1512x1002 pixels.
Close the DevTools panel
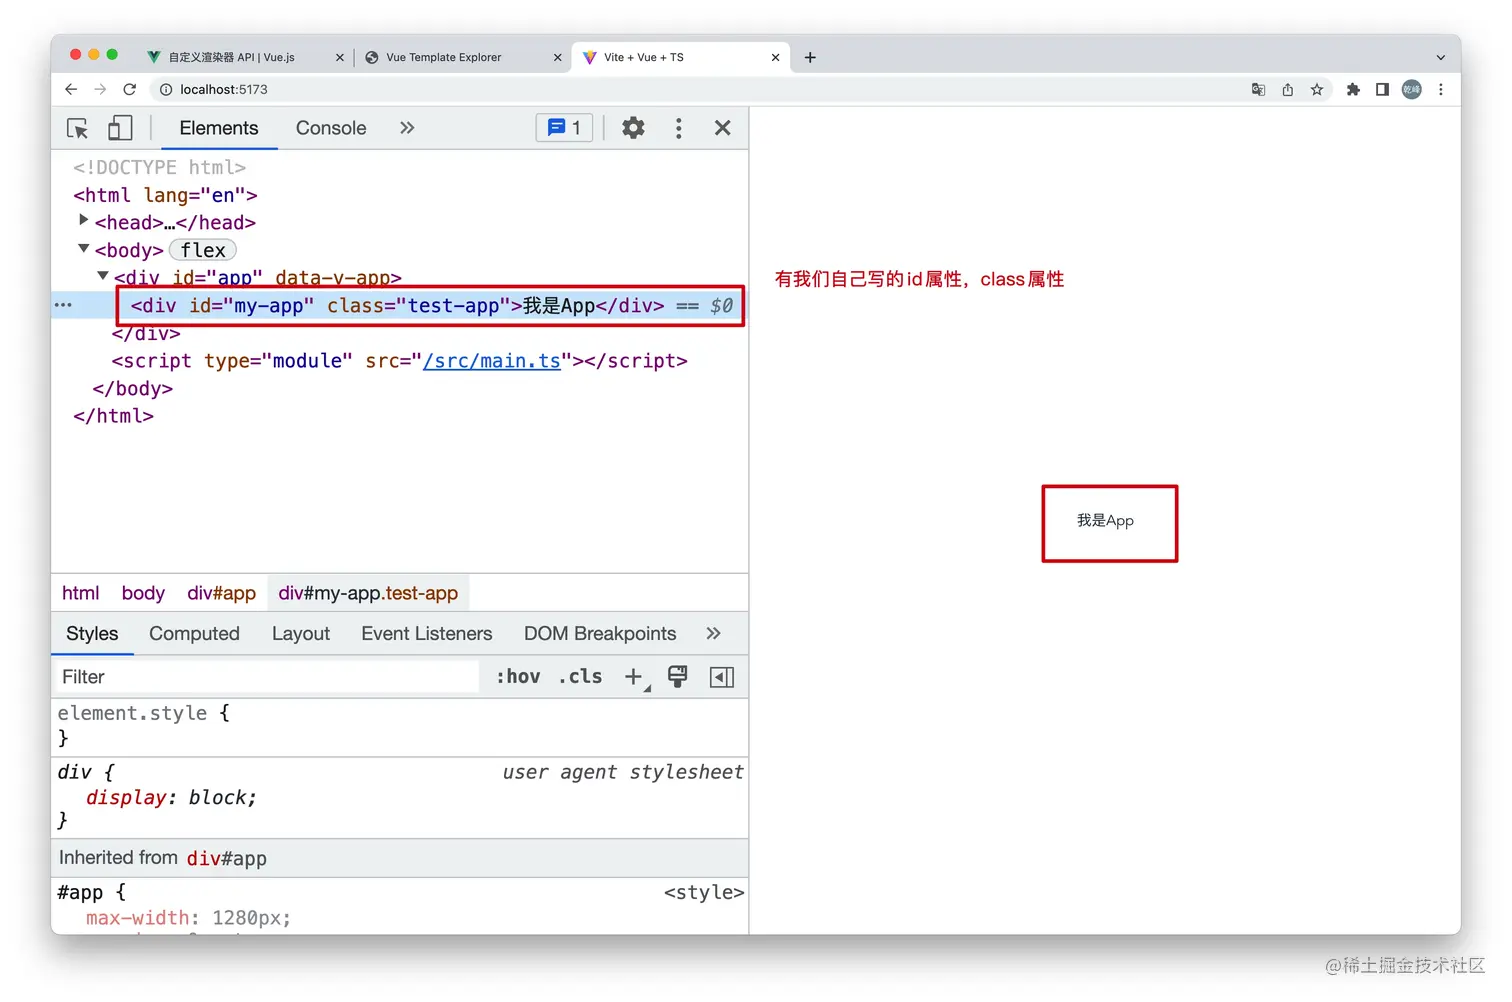723,128
